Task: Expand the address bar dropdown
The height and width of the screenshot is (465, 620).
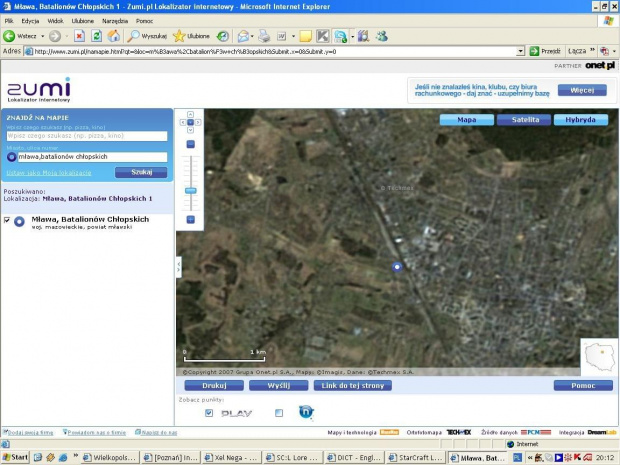Action: (x=520, y=51)
